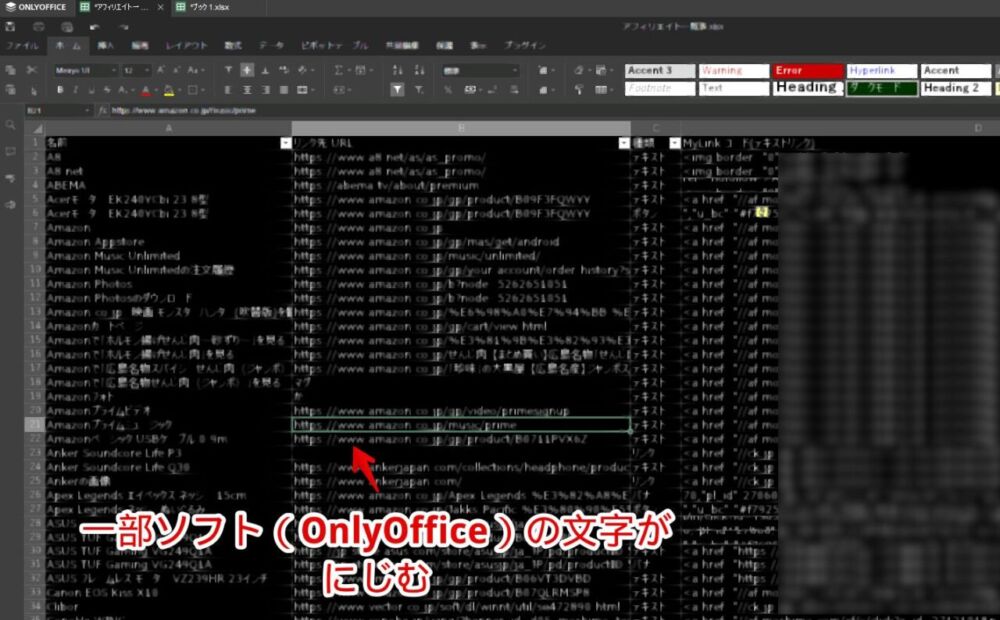This screenshot has width=1000, height=620.
Task: Open the 種類 column filter dropdown
Action: [x=674, y=144]
